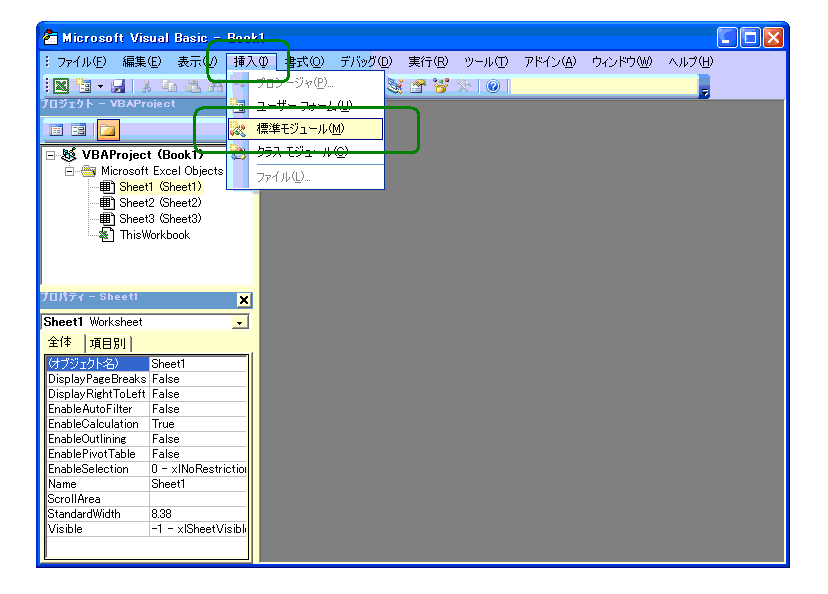828x594 pixels.
Task: Open the Sheet1 Worksheet object dropdown
Action: pyautogui.click(x=240, y=322)
